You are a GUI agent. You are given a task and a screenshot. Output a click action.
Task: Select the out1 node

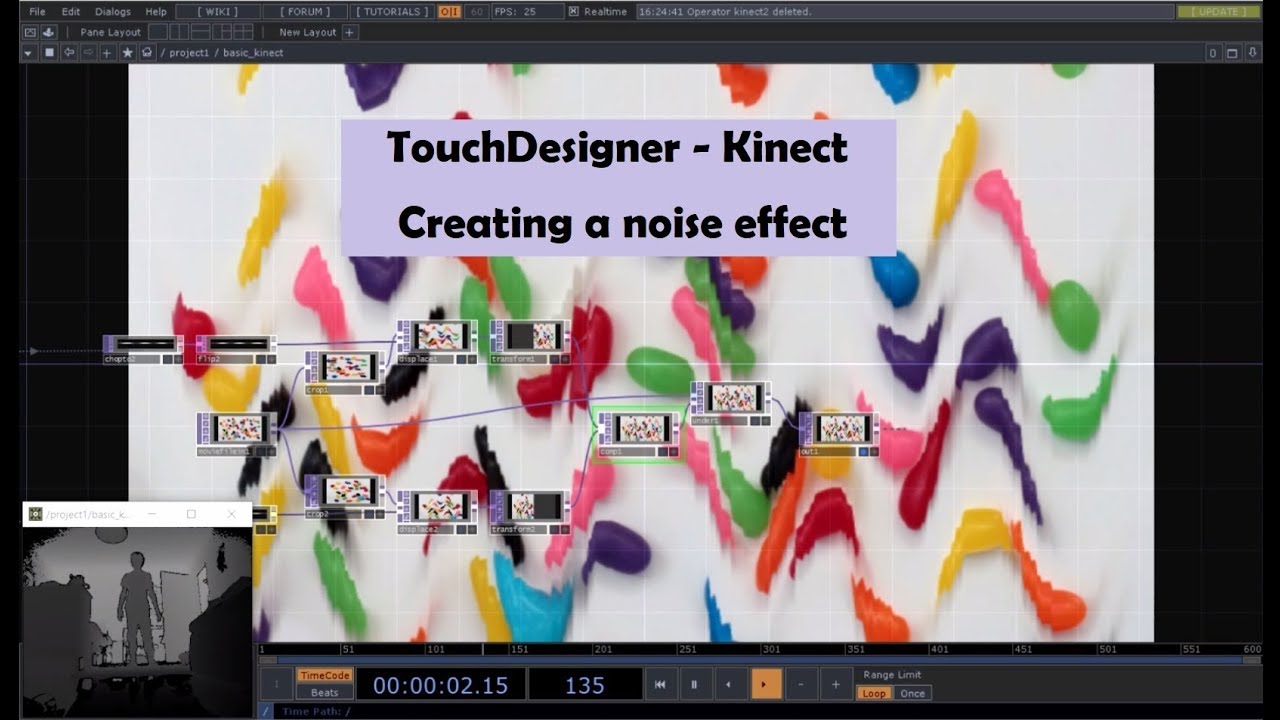[x=839, y=434]
